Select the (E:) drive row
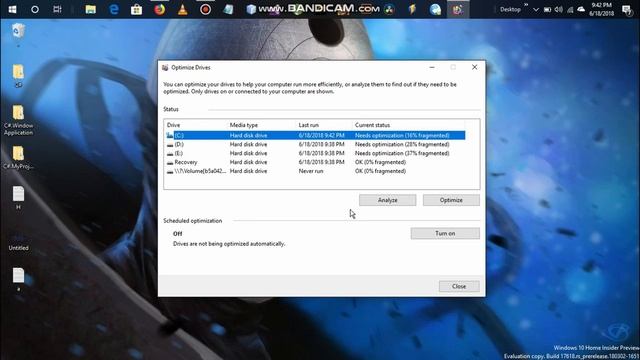640x360 pixels. 315,153
